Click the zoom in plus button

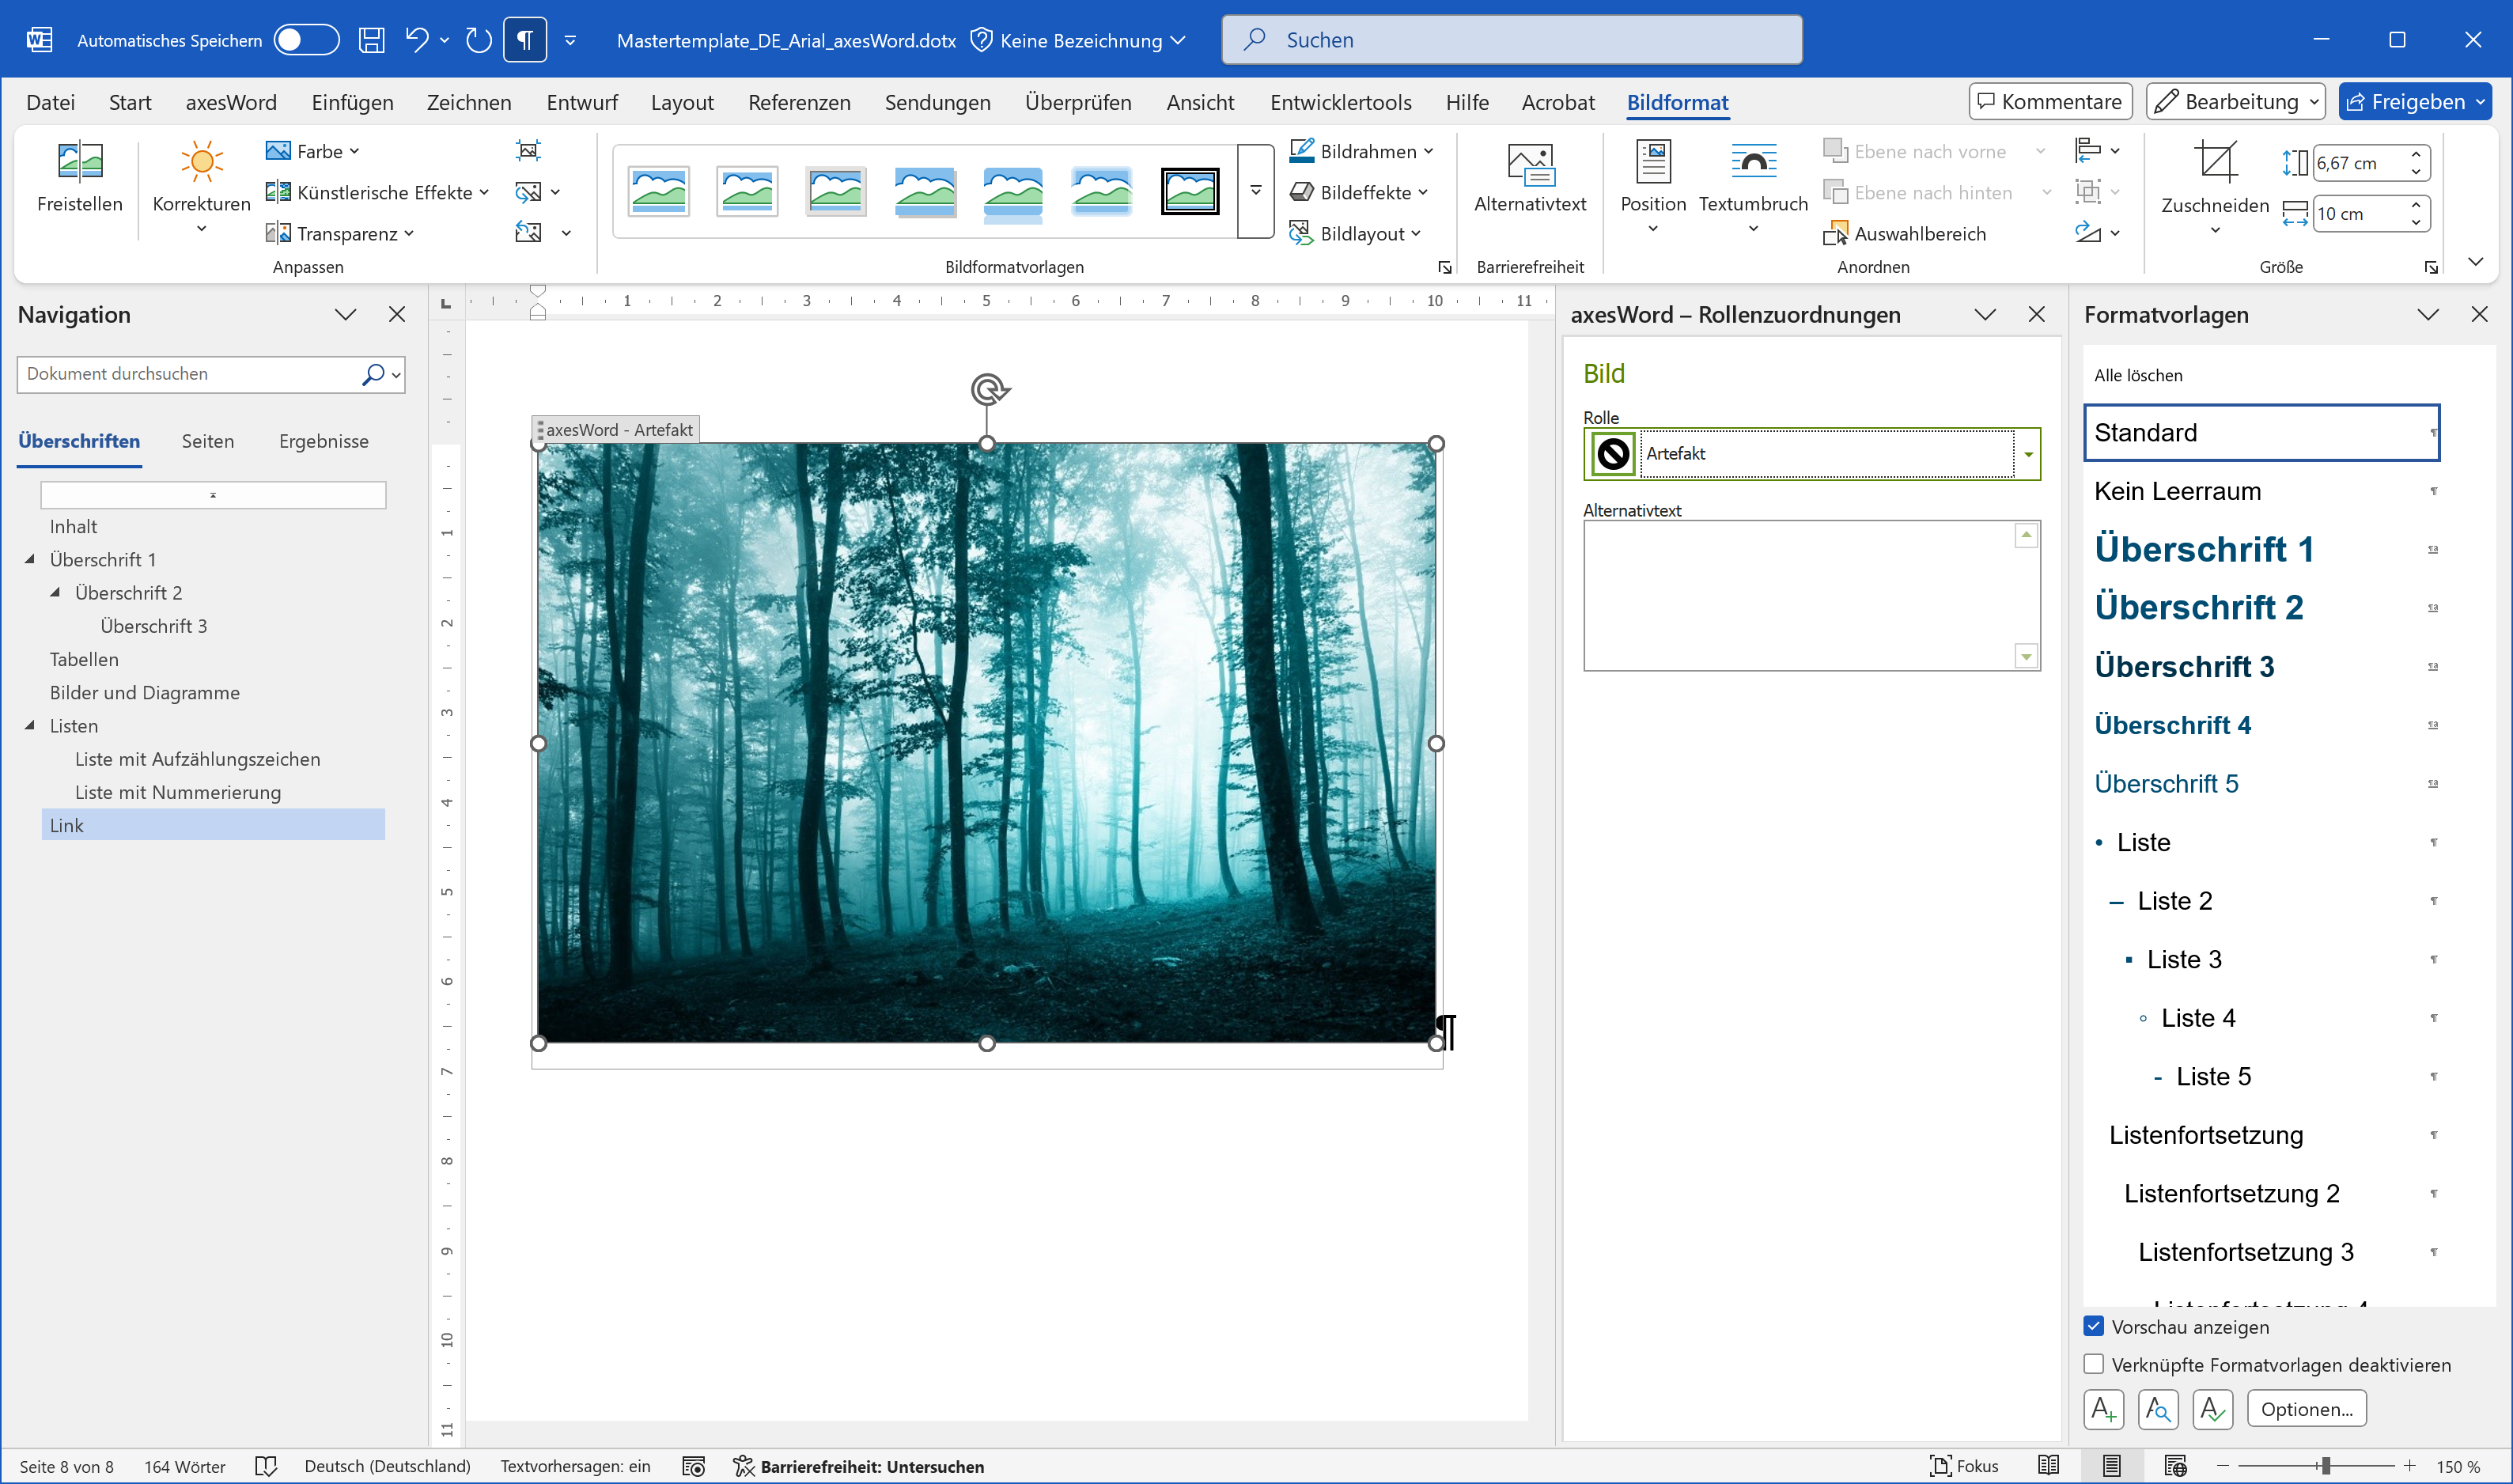(2409, 1466)
